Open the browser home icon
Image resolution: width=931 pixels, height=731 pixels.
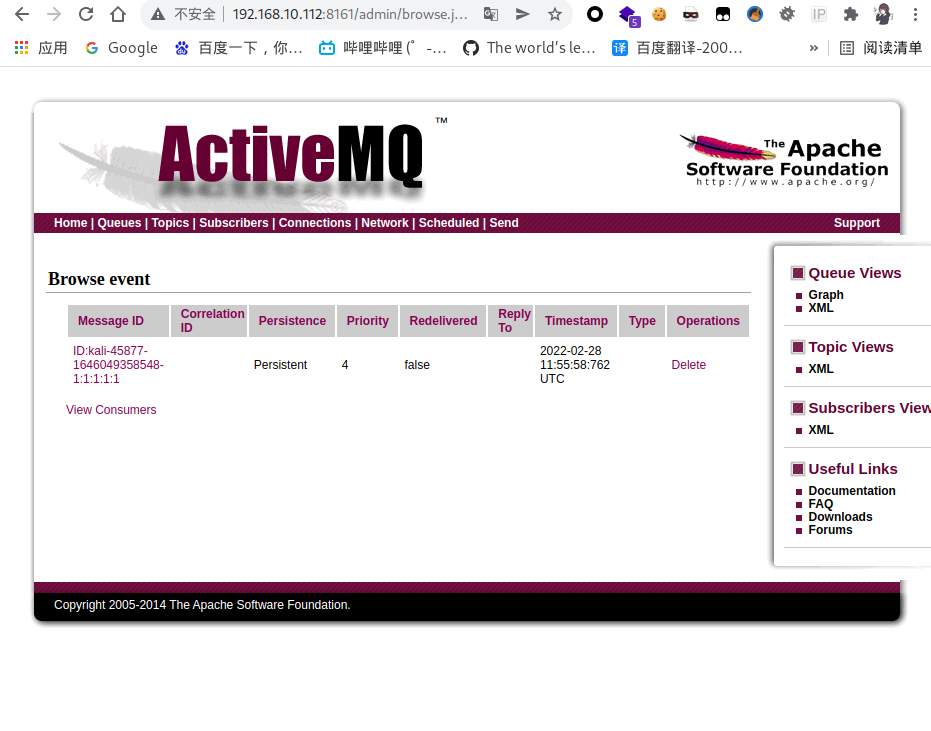pos(118,14)
